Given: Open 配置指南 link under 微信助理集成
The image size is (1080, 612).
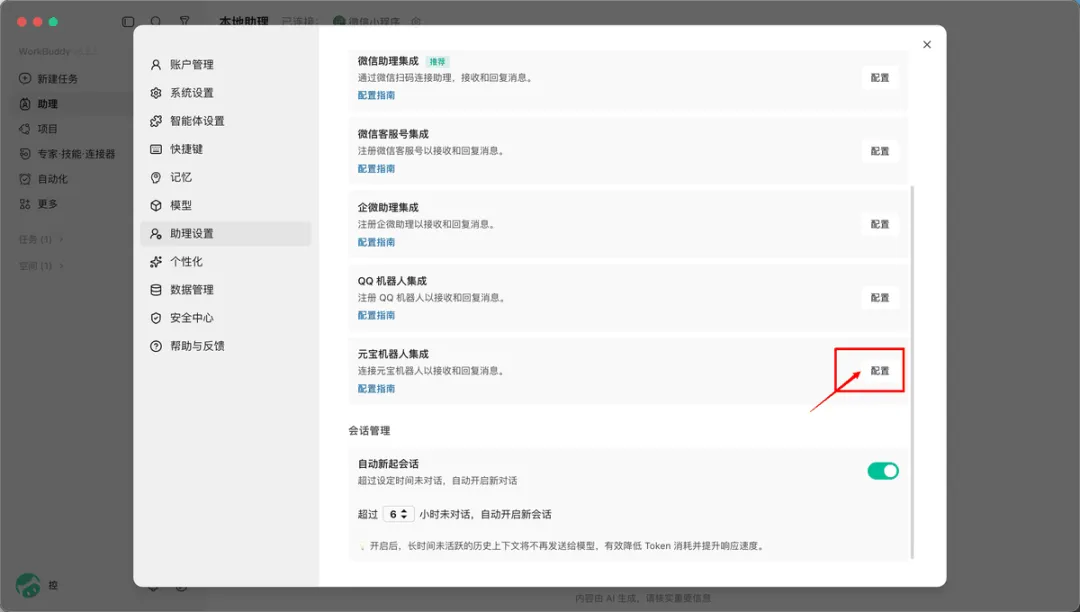Looking at the screenshot, I should click(x=376, y=96).
